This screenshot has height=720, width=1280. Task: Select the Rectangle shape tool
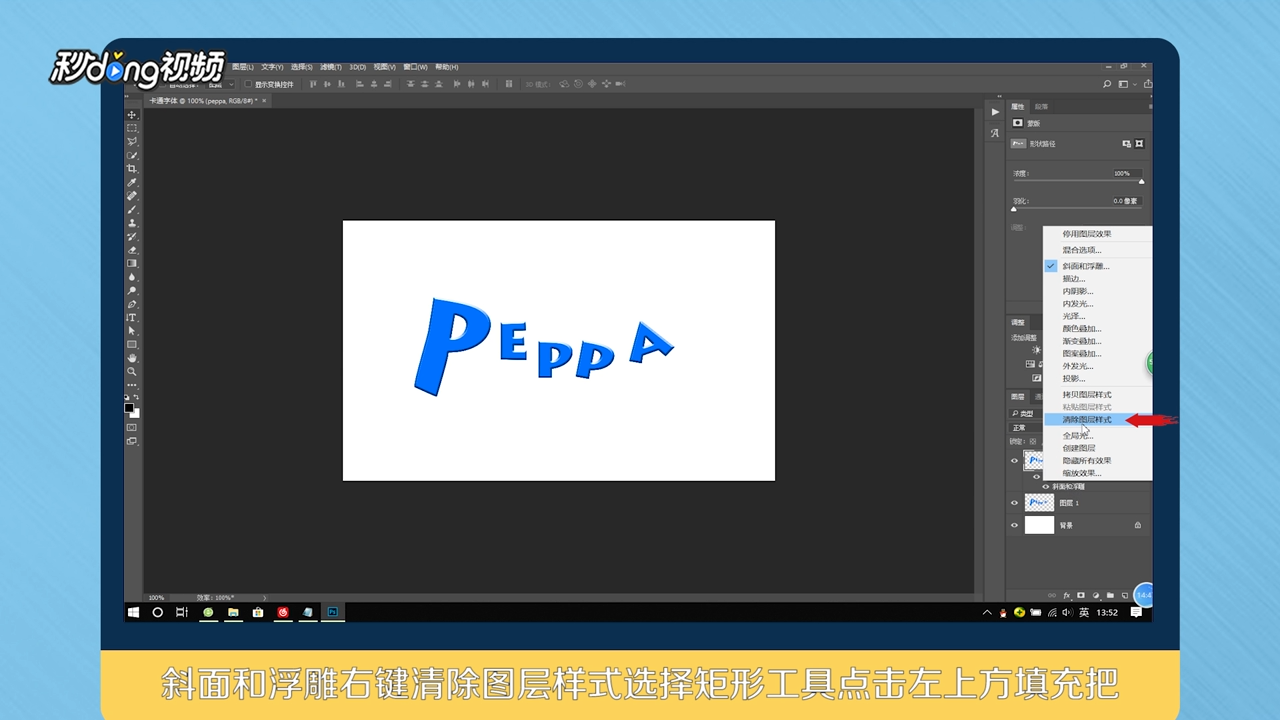pos(132,344)
